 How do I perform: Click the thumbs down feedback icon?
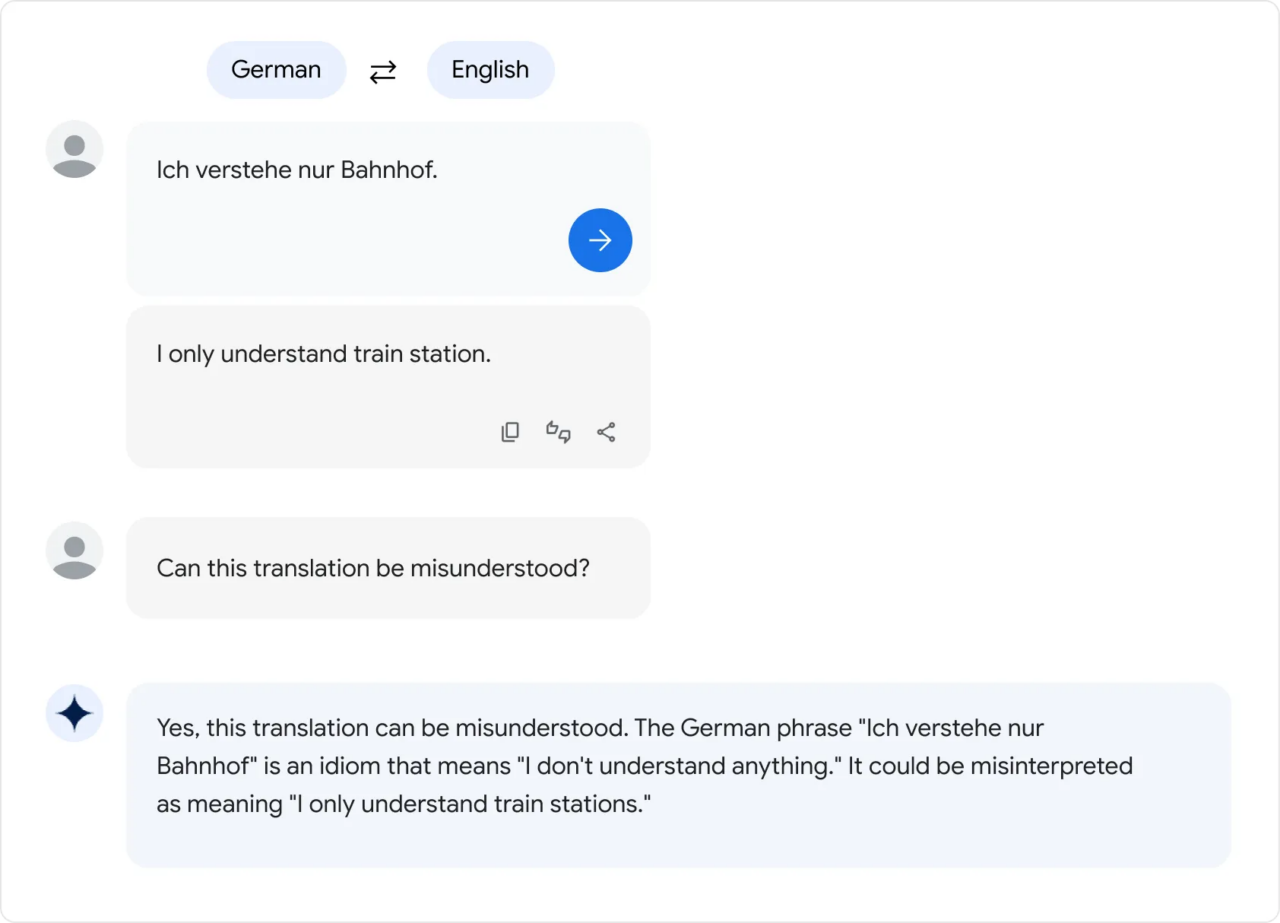click(x=565, y=437)
